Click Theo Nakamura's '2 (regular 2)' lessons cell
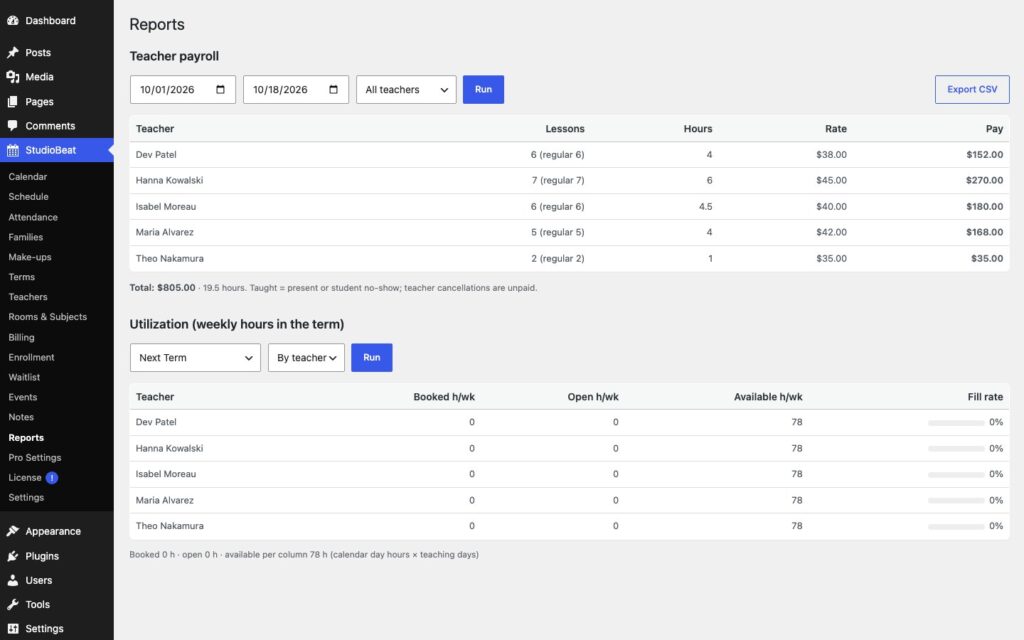The image size is (1024, 640). point(558,259)
